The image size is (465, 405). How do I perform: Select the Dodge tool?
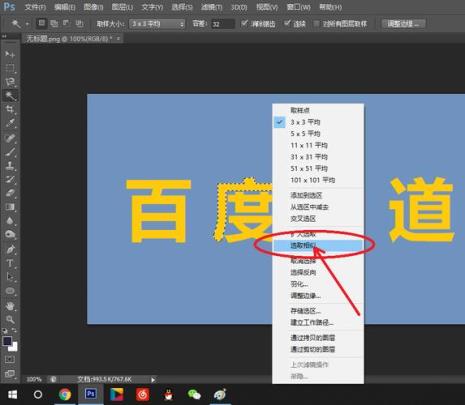coord(10,234)
